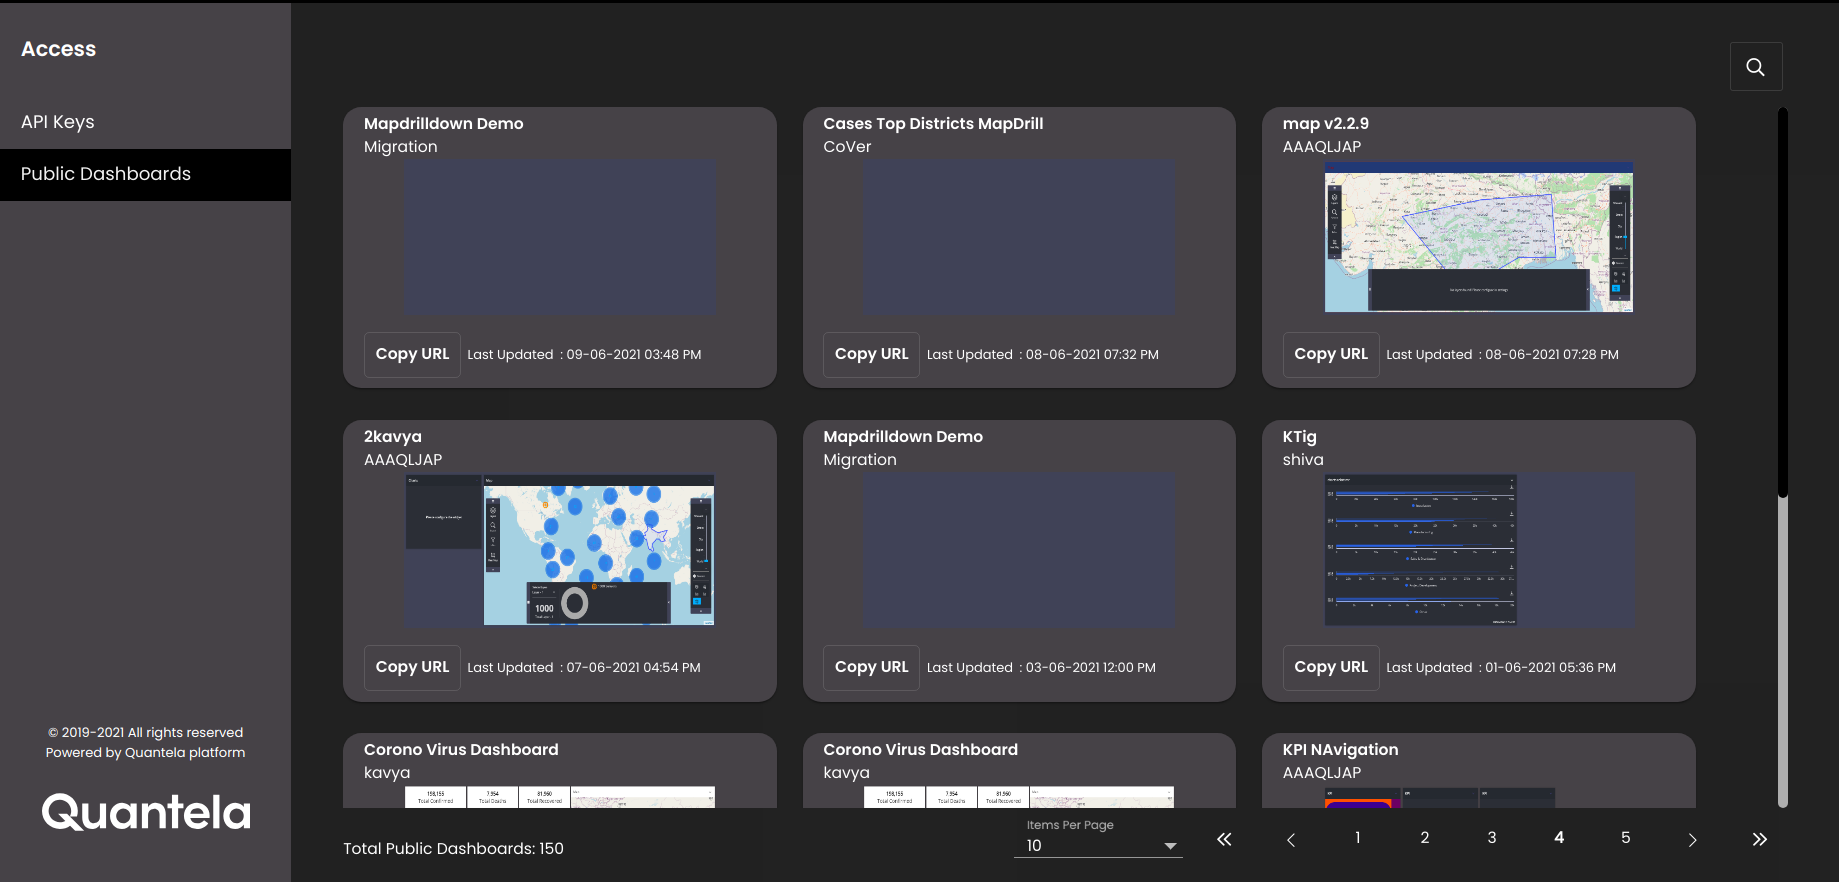Copy URL of Mapdrilldown Demo updated 03-06-2021

pos(871,668)
